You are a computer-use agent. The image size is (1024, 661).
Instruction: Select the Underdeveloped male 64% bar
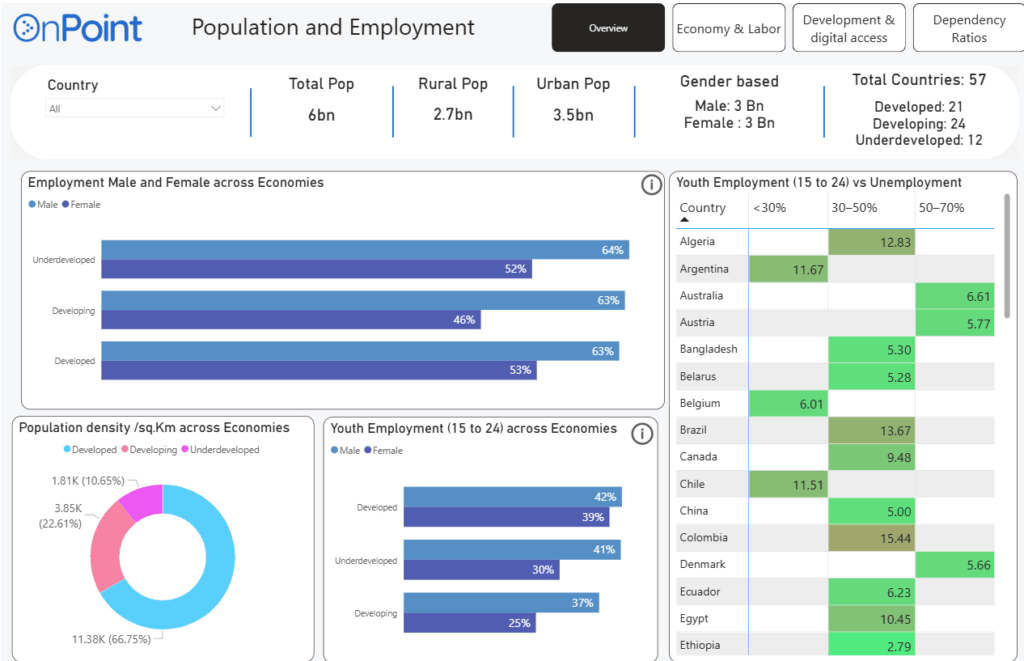(x=364, y=250)
